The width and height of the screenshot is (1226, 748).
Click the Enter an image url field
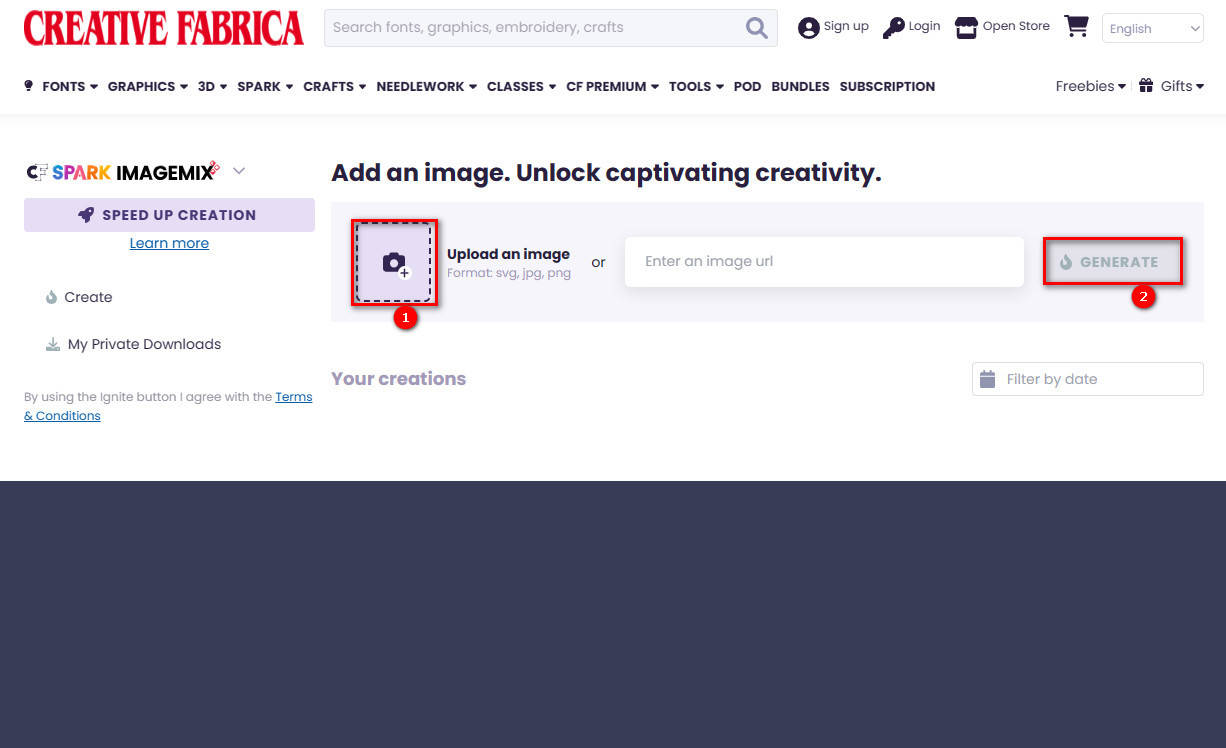[x=824, y=262]
